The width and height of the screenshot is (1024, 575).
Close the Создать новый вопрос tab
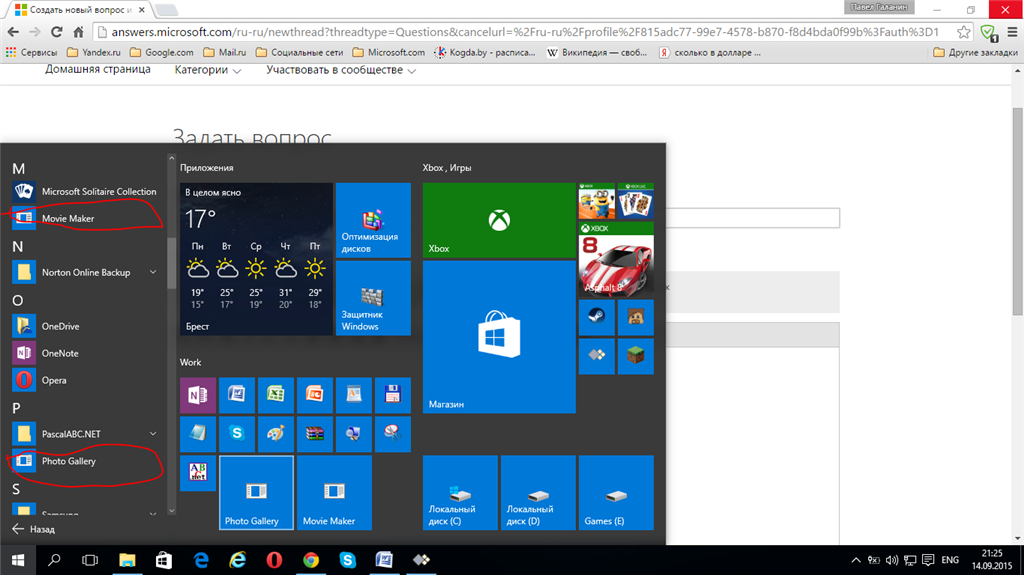pos(142,10)
